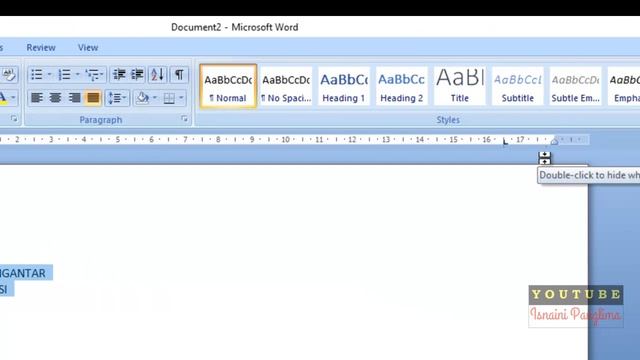Apply the Subtitle style
The height and width of the screenshot is (360, 640).
pos(518,86)
